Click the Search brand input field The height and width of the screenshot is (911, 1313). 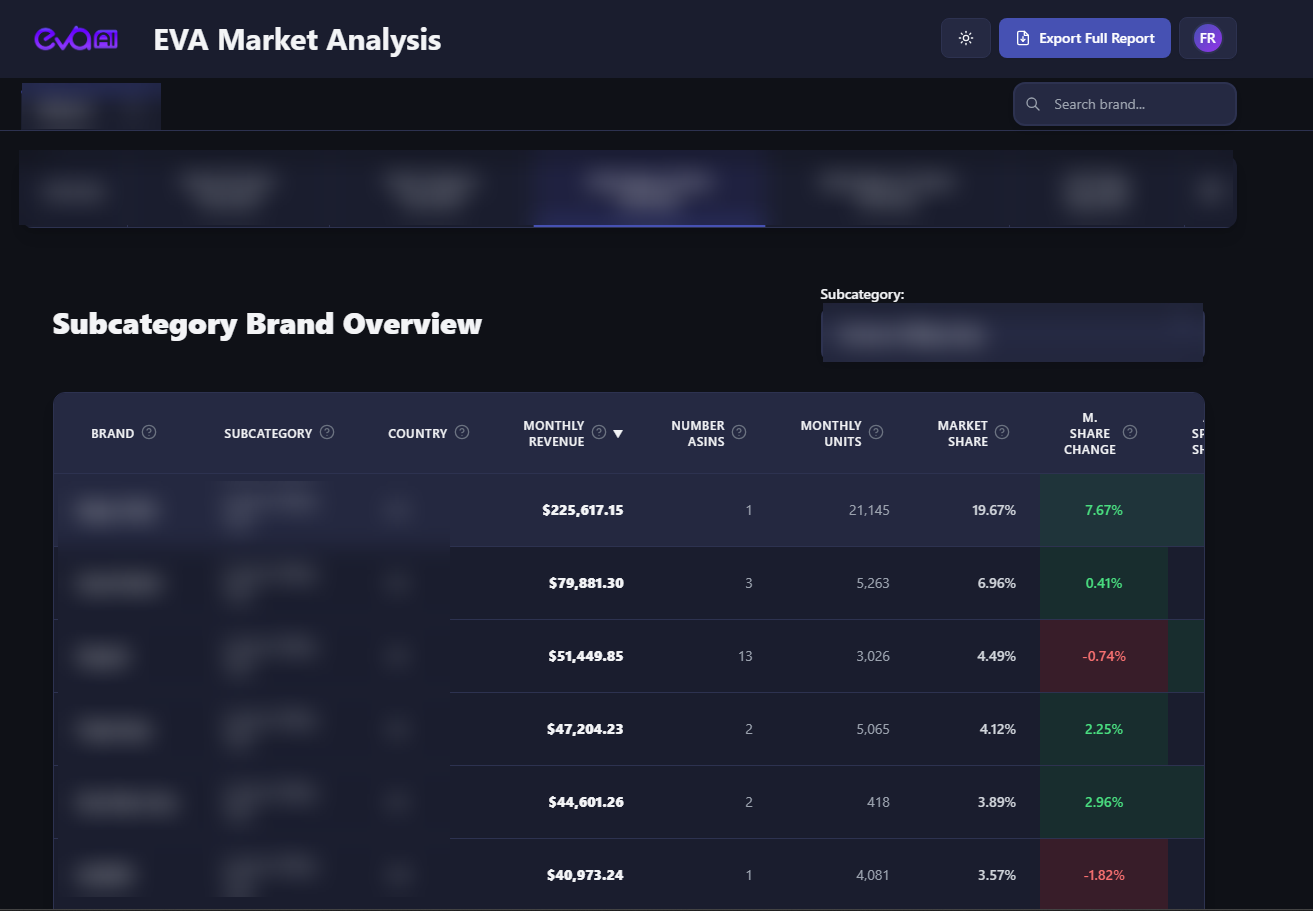(1135, 104)
